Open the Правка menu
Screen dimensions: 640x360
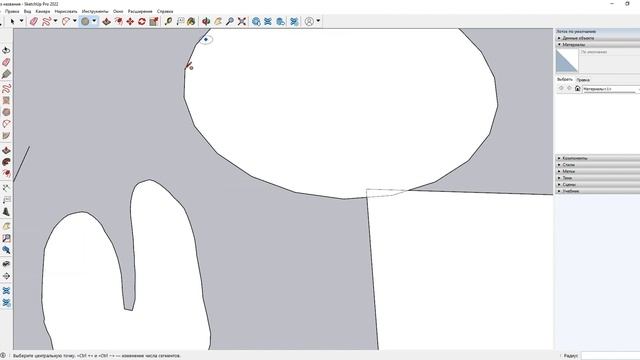point(12,11)
